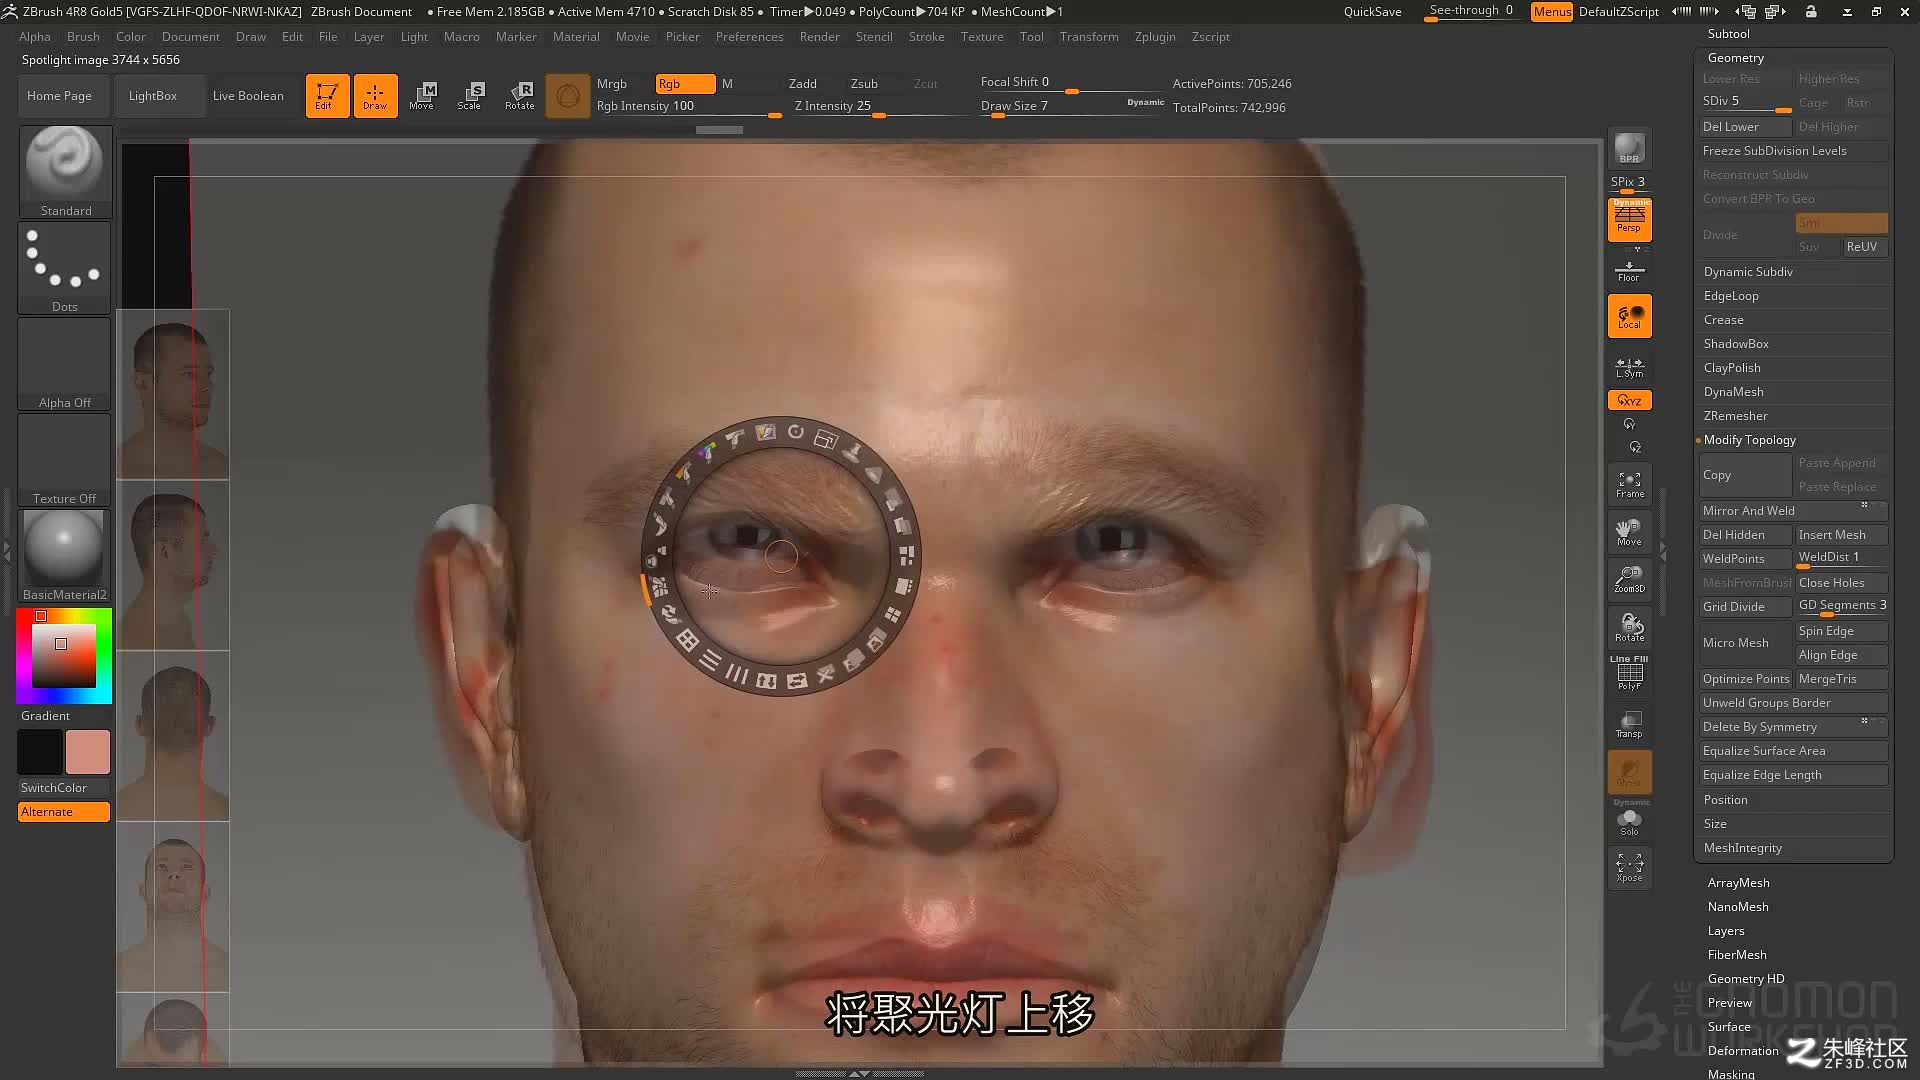This screenshot has height=1080, width=1920.
Task: Click the pink main color swatch
Action: click(88, 752)
